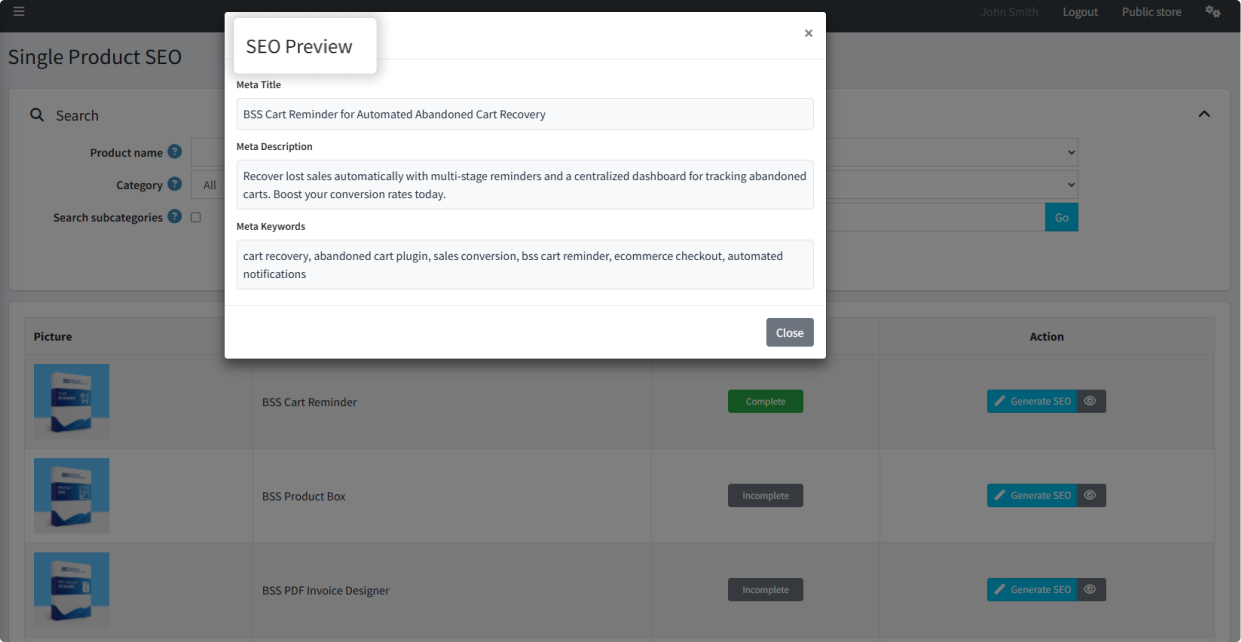The image size is (1241, 642).
Task: Click the Close button in SEO Preview
Action: coord(790,332)
